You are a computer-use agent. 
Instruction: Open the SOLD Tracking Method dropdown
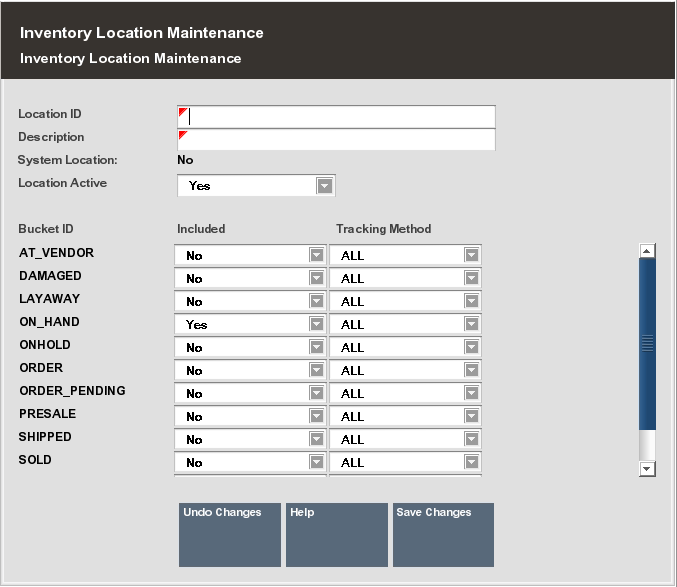pyautogui.click(x=405, y=462)
